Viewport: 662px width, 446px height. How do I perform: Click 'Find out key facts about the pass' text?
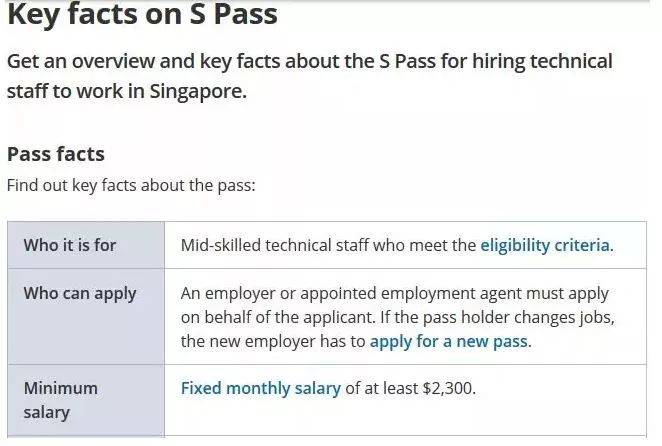[131, 186]
